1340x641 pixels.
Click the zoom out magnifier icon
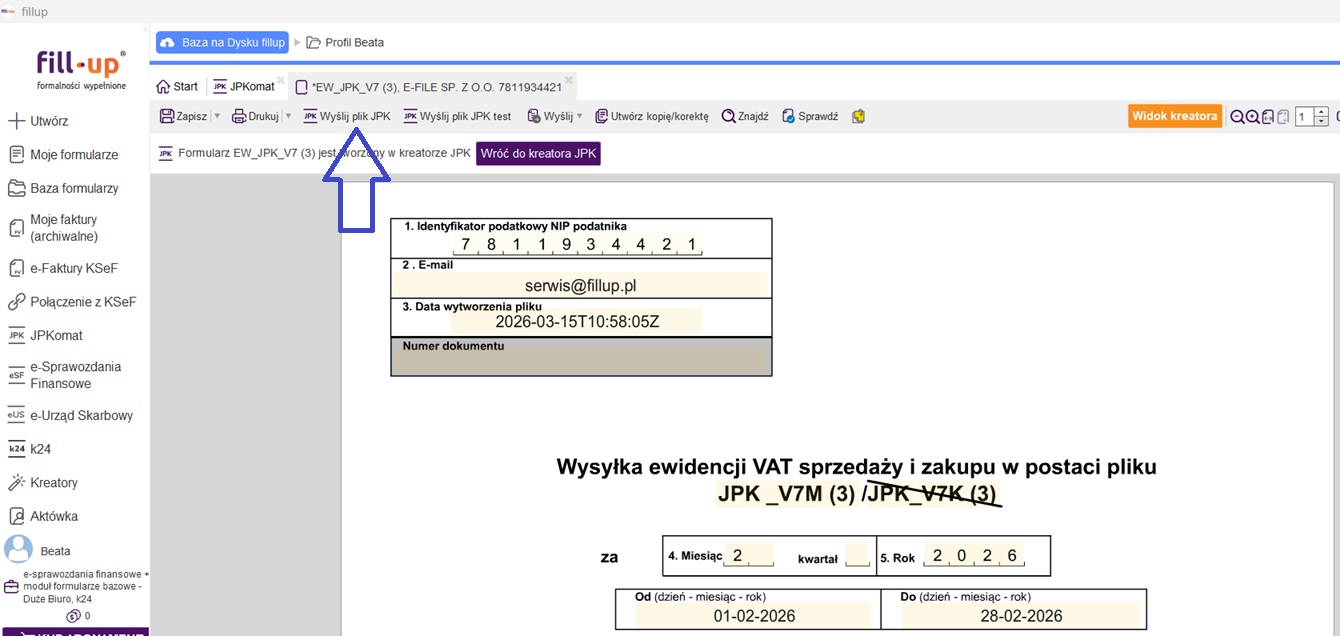(x=1237, y=117)
